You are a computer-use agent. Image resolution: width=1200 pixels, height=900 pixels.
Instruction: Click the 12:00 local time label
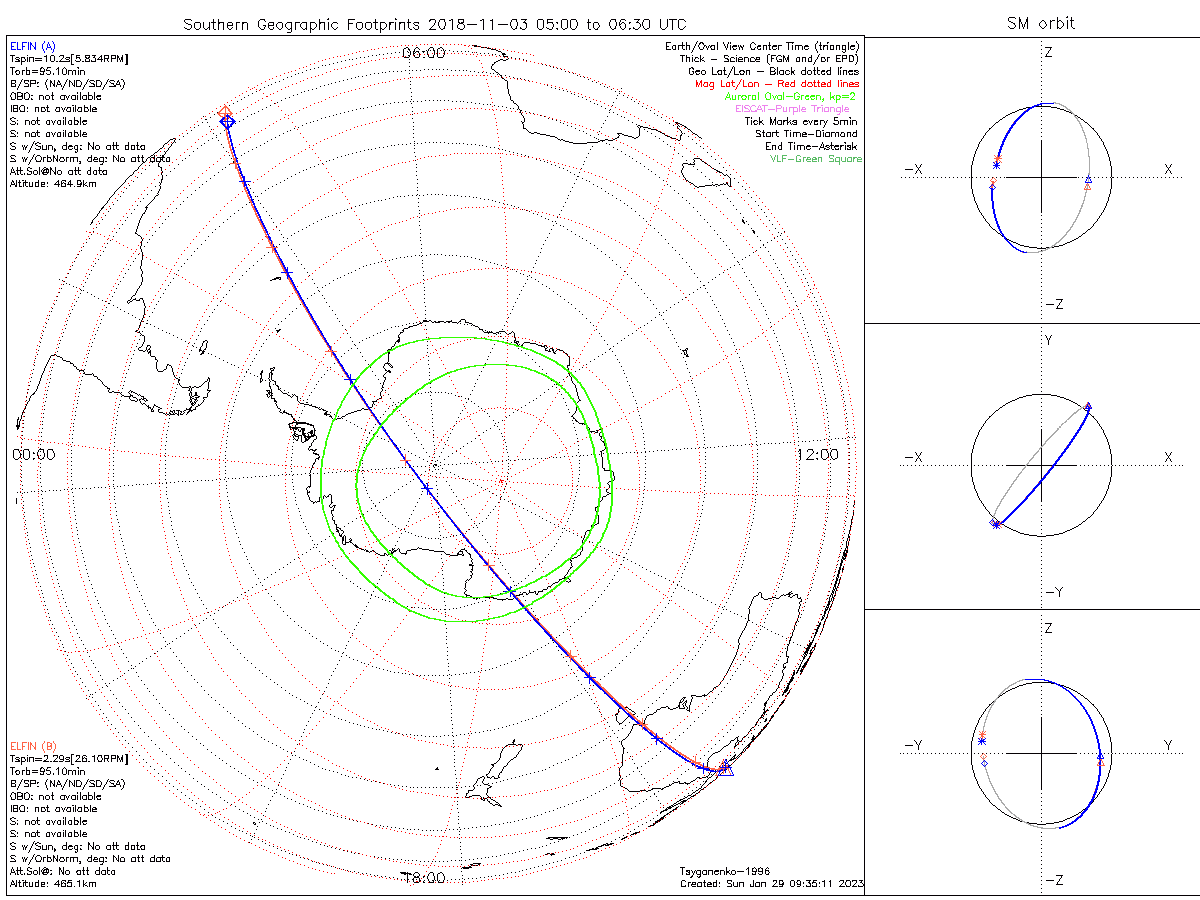click(817, 454)
